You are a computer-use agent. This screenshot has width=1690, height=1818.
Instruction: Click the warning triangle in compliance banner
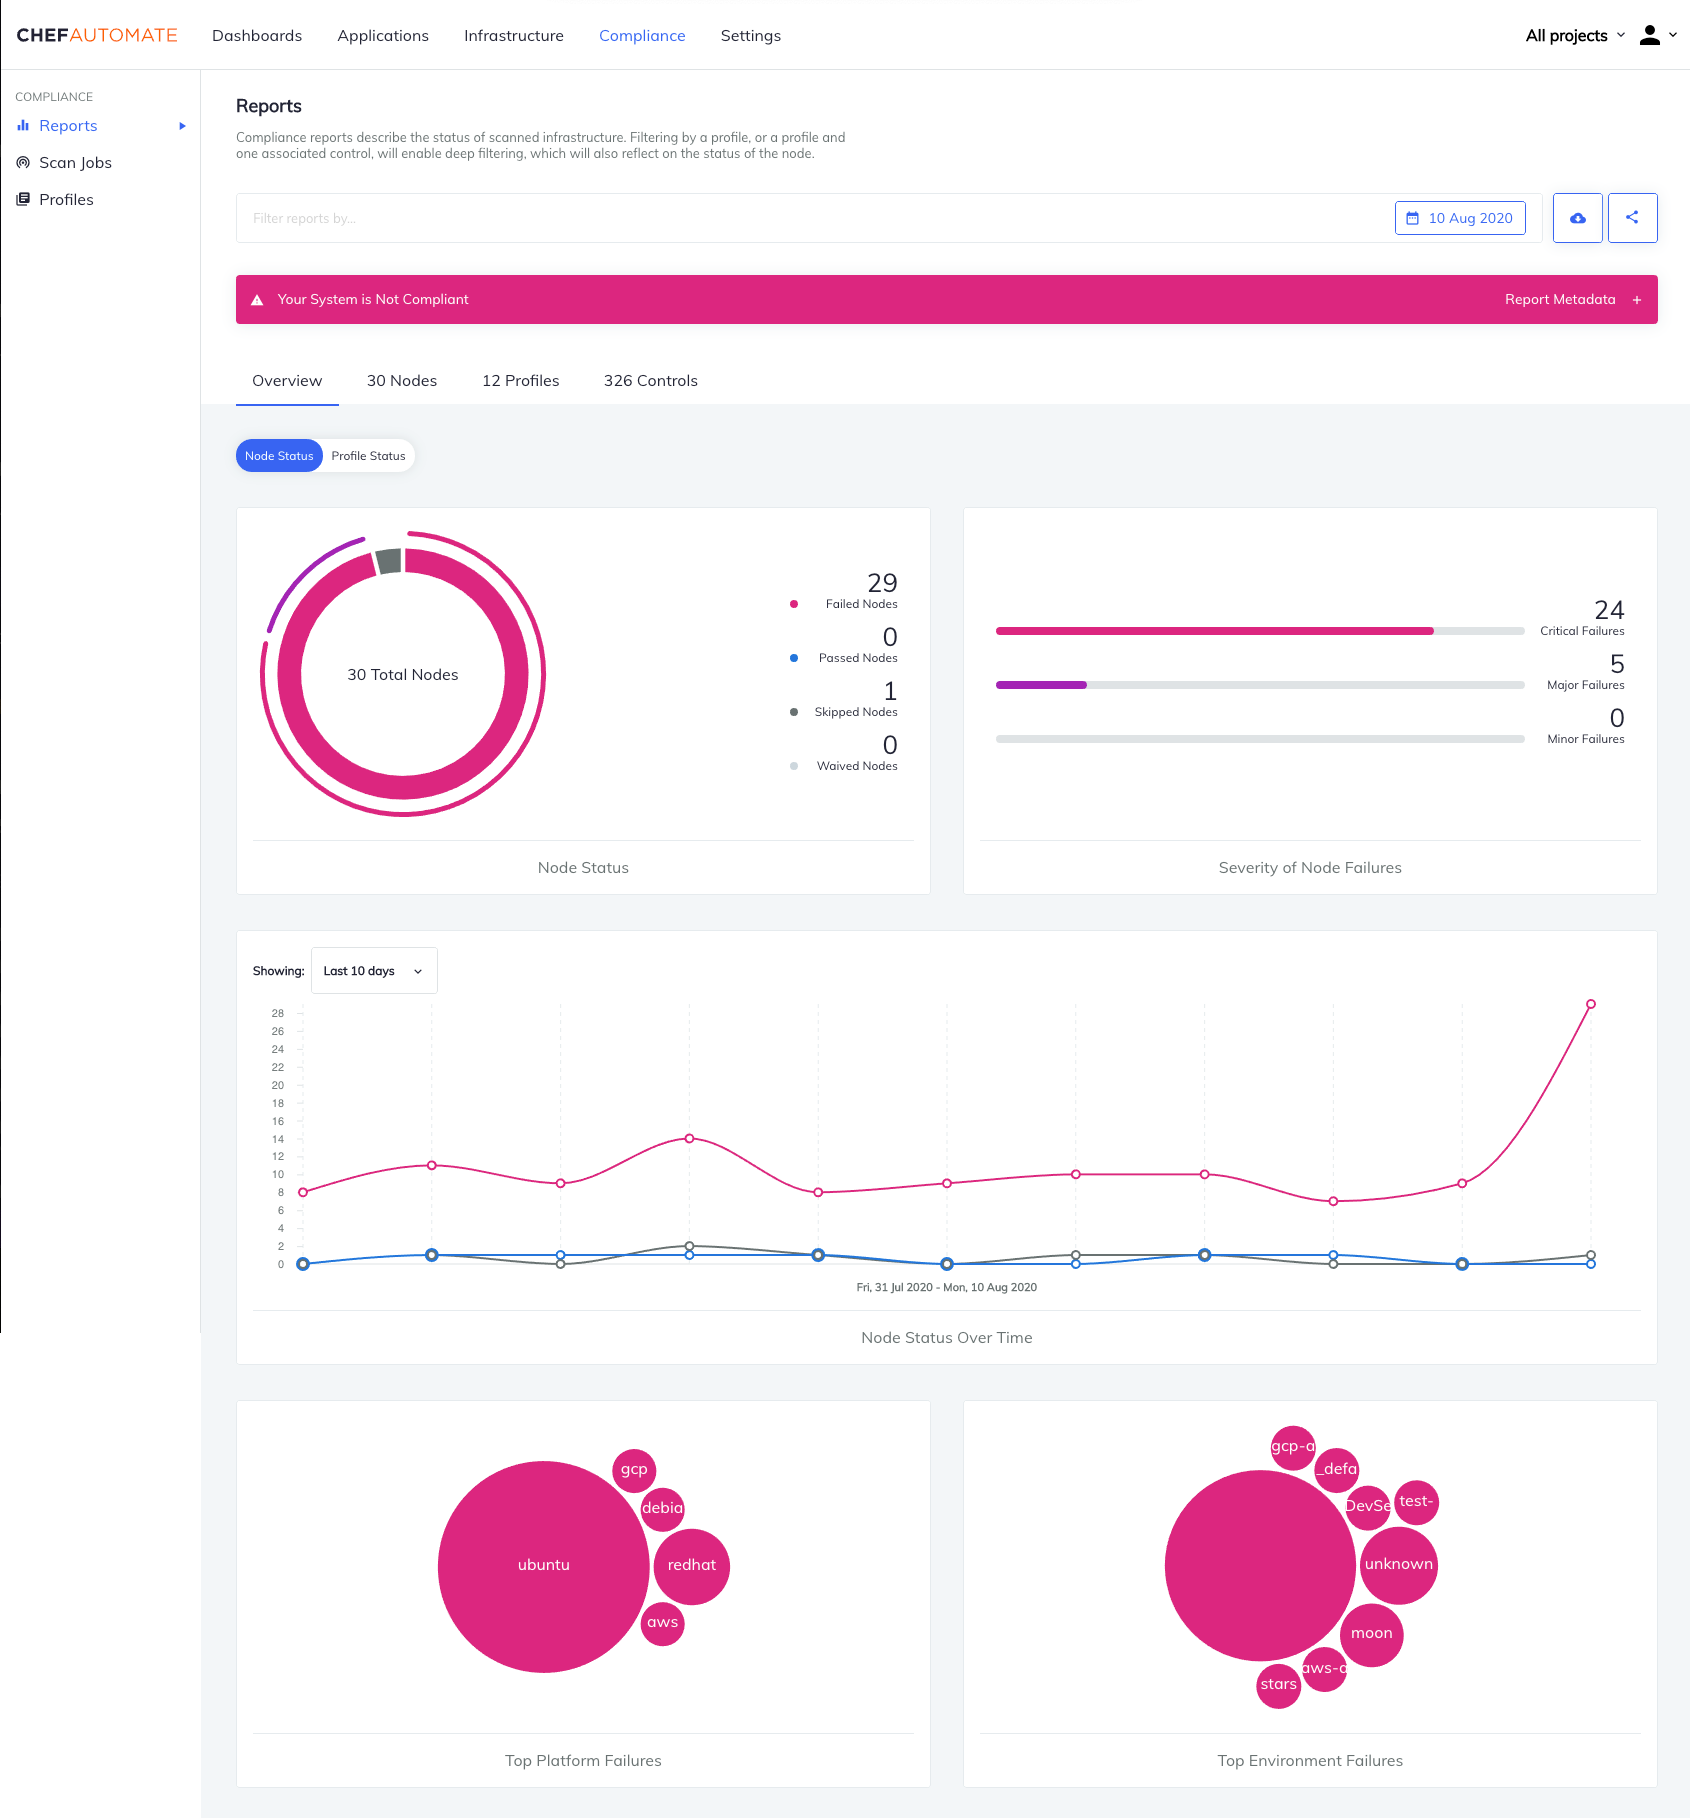(257, 300)
